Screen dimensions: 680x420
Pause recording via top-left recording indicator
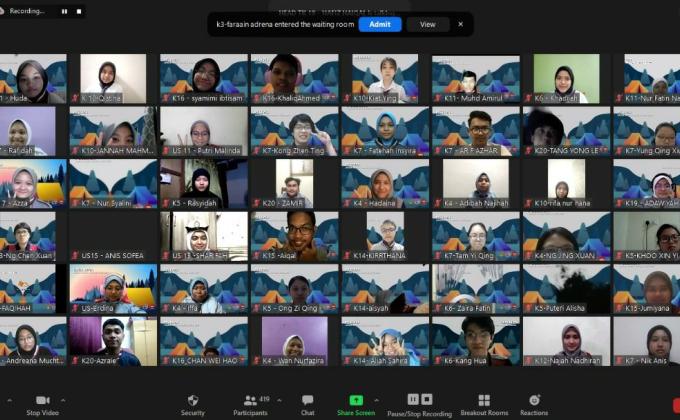coord(64,11)
